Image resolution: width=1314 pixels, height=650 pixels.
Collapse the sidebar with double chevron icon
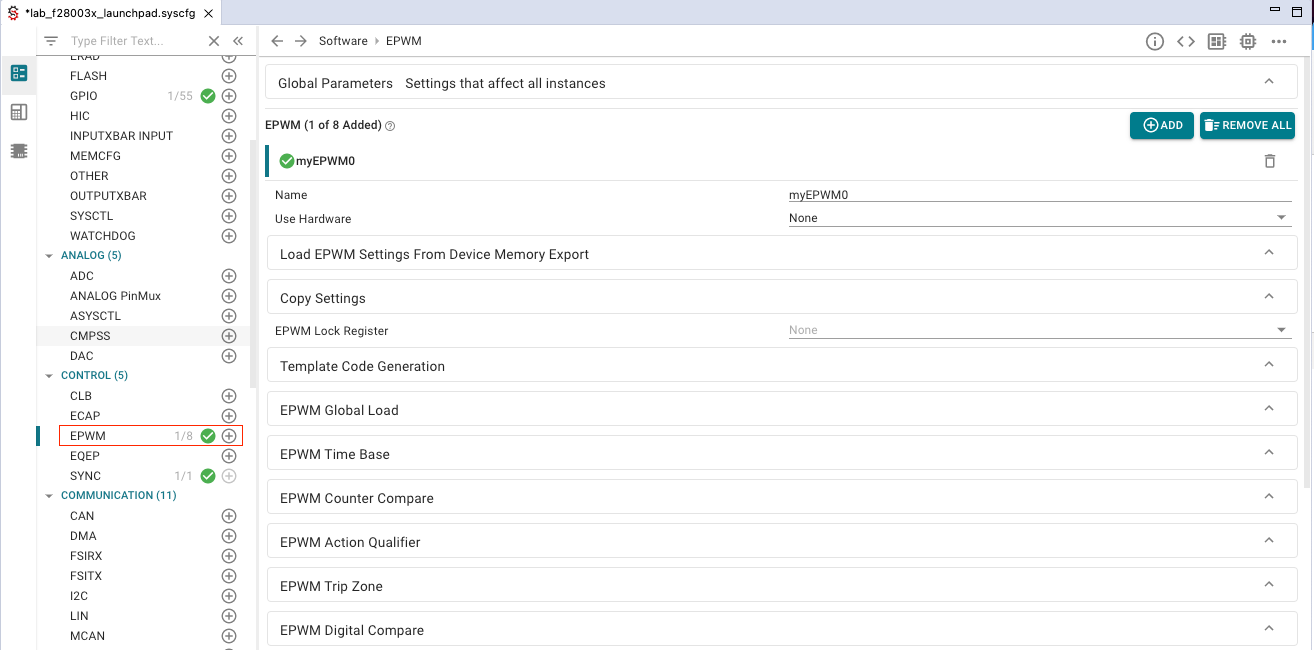pyautogui.click(x=238, y=41)
